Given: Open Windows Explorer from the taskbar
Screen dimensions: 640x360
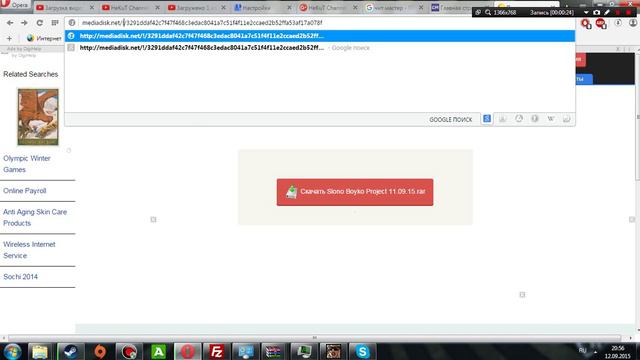Looking at the screenshot, I should 40,351.
